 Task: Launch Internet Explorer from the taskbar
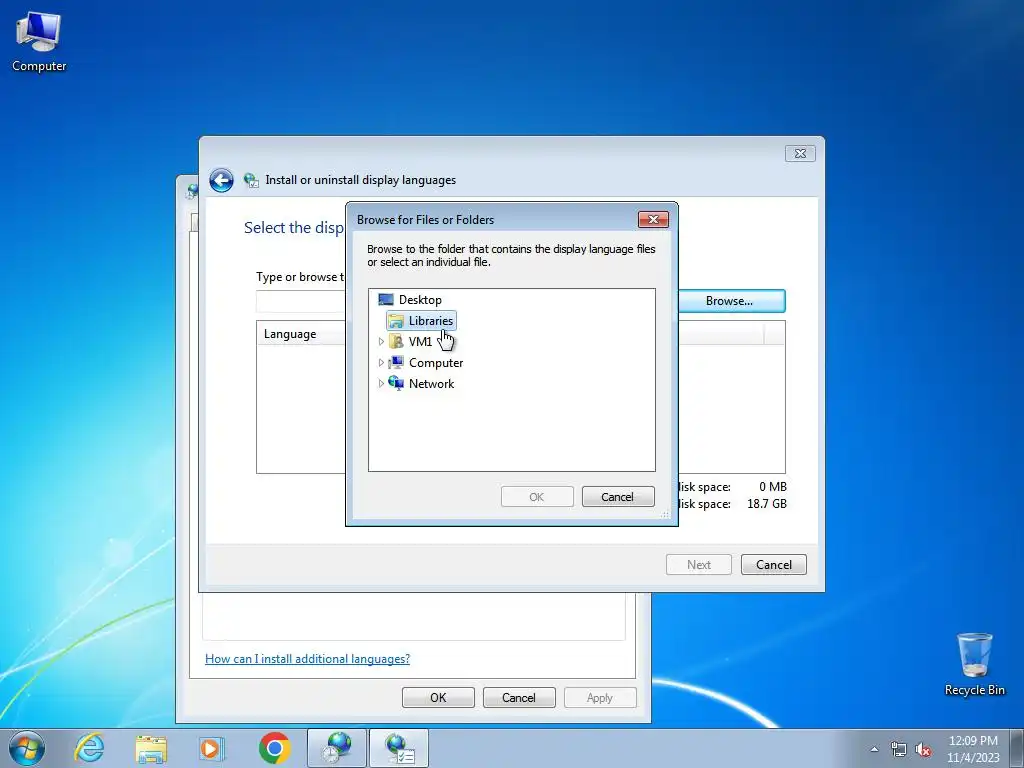coord(89,748)
